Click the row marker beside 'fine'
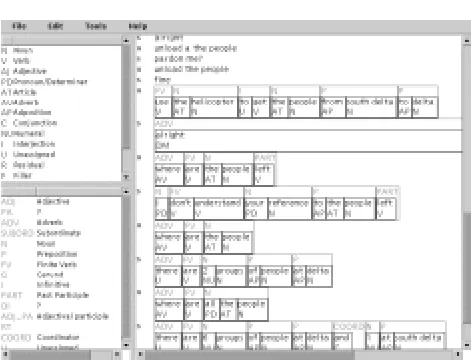The width and height of the screenshot is (472, 360). point(139,80)
